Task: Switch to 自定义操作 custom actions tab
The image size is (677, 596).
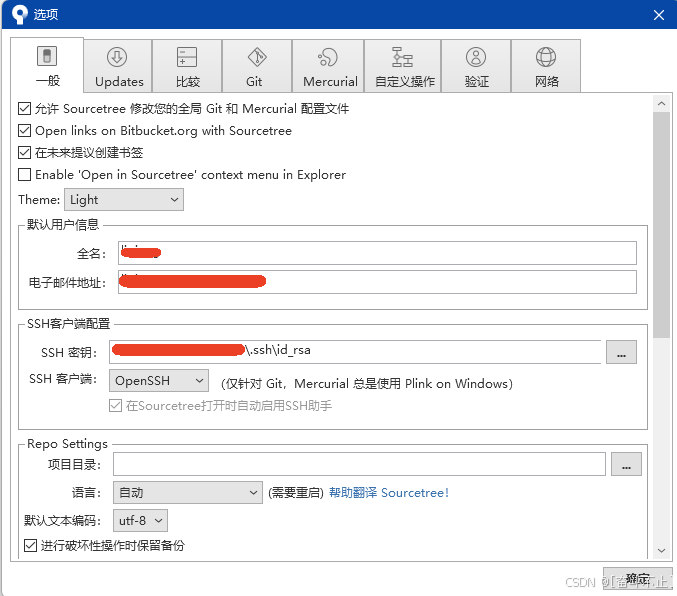Action: [402, 66]
